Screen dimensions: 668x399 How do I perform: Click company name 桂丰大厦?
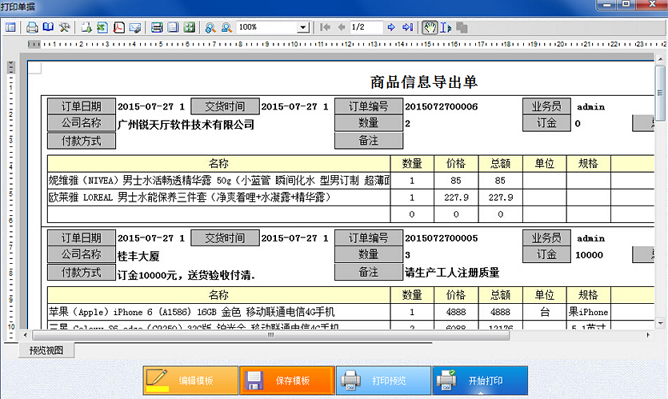point(138,256)
